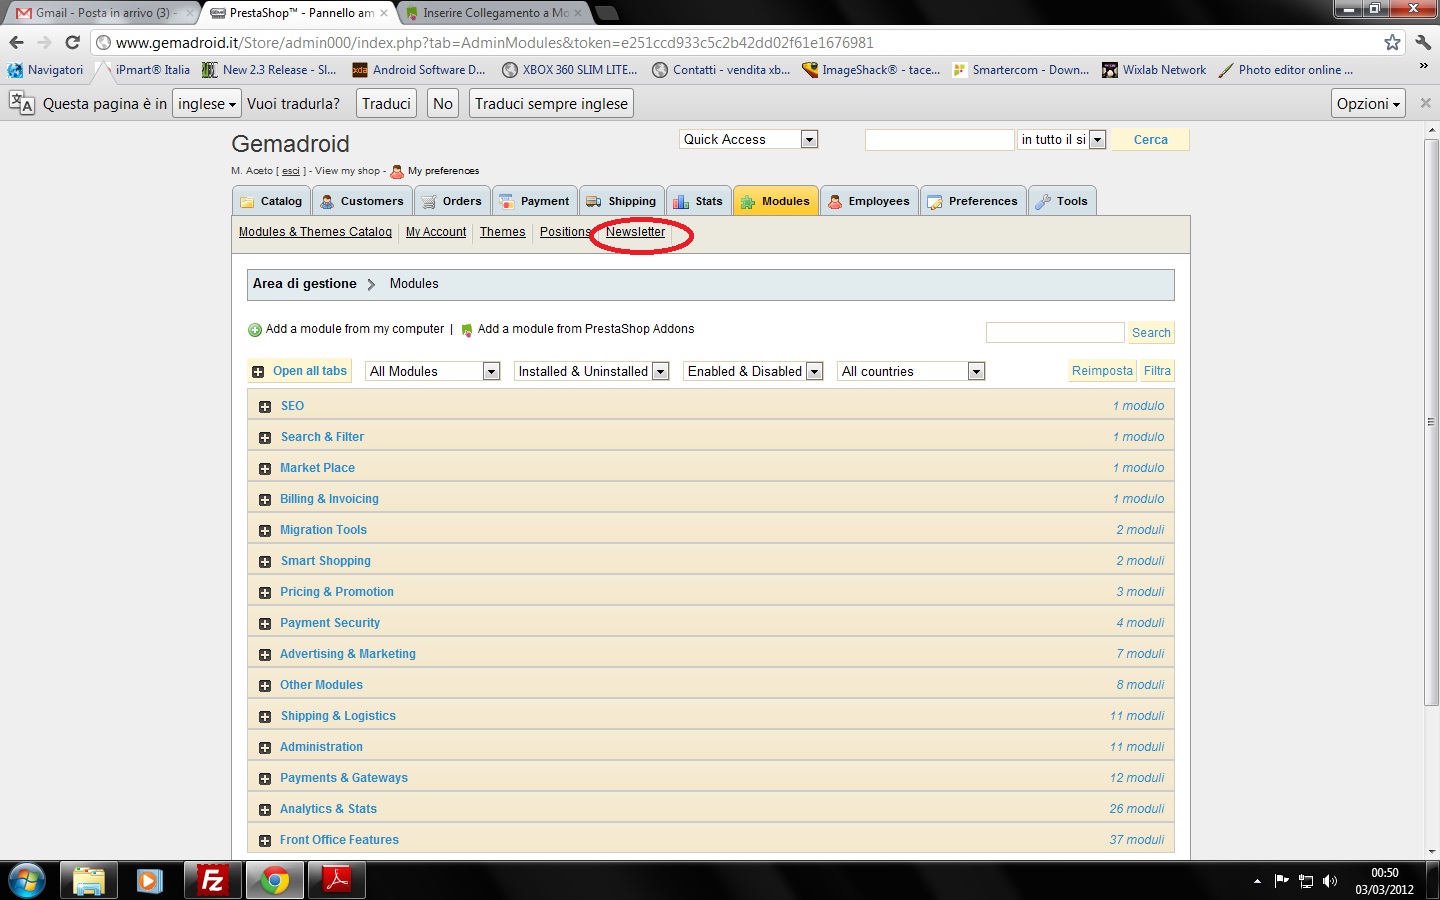Open the Preferences tab
This screenshot has height=900, width=1440.
coord(973,201)
